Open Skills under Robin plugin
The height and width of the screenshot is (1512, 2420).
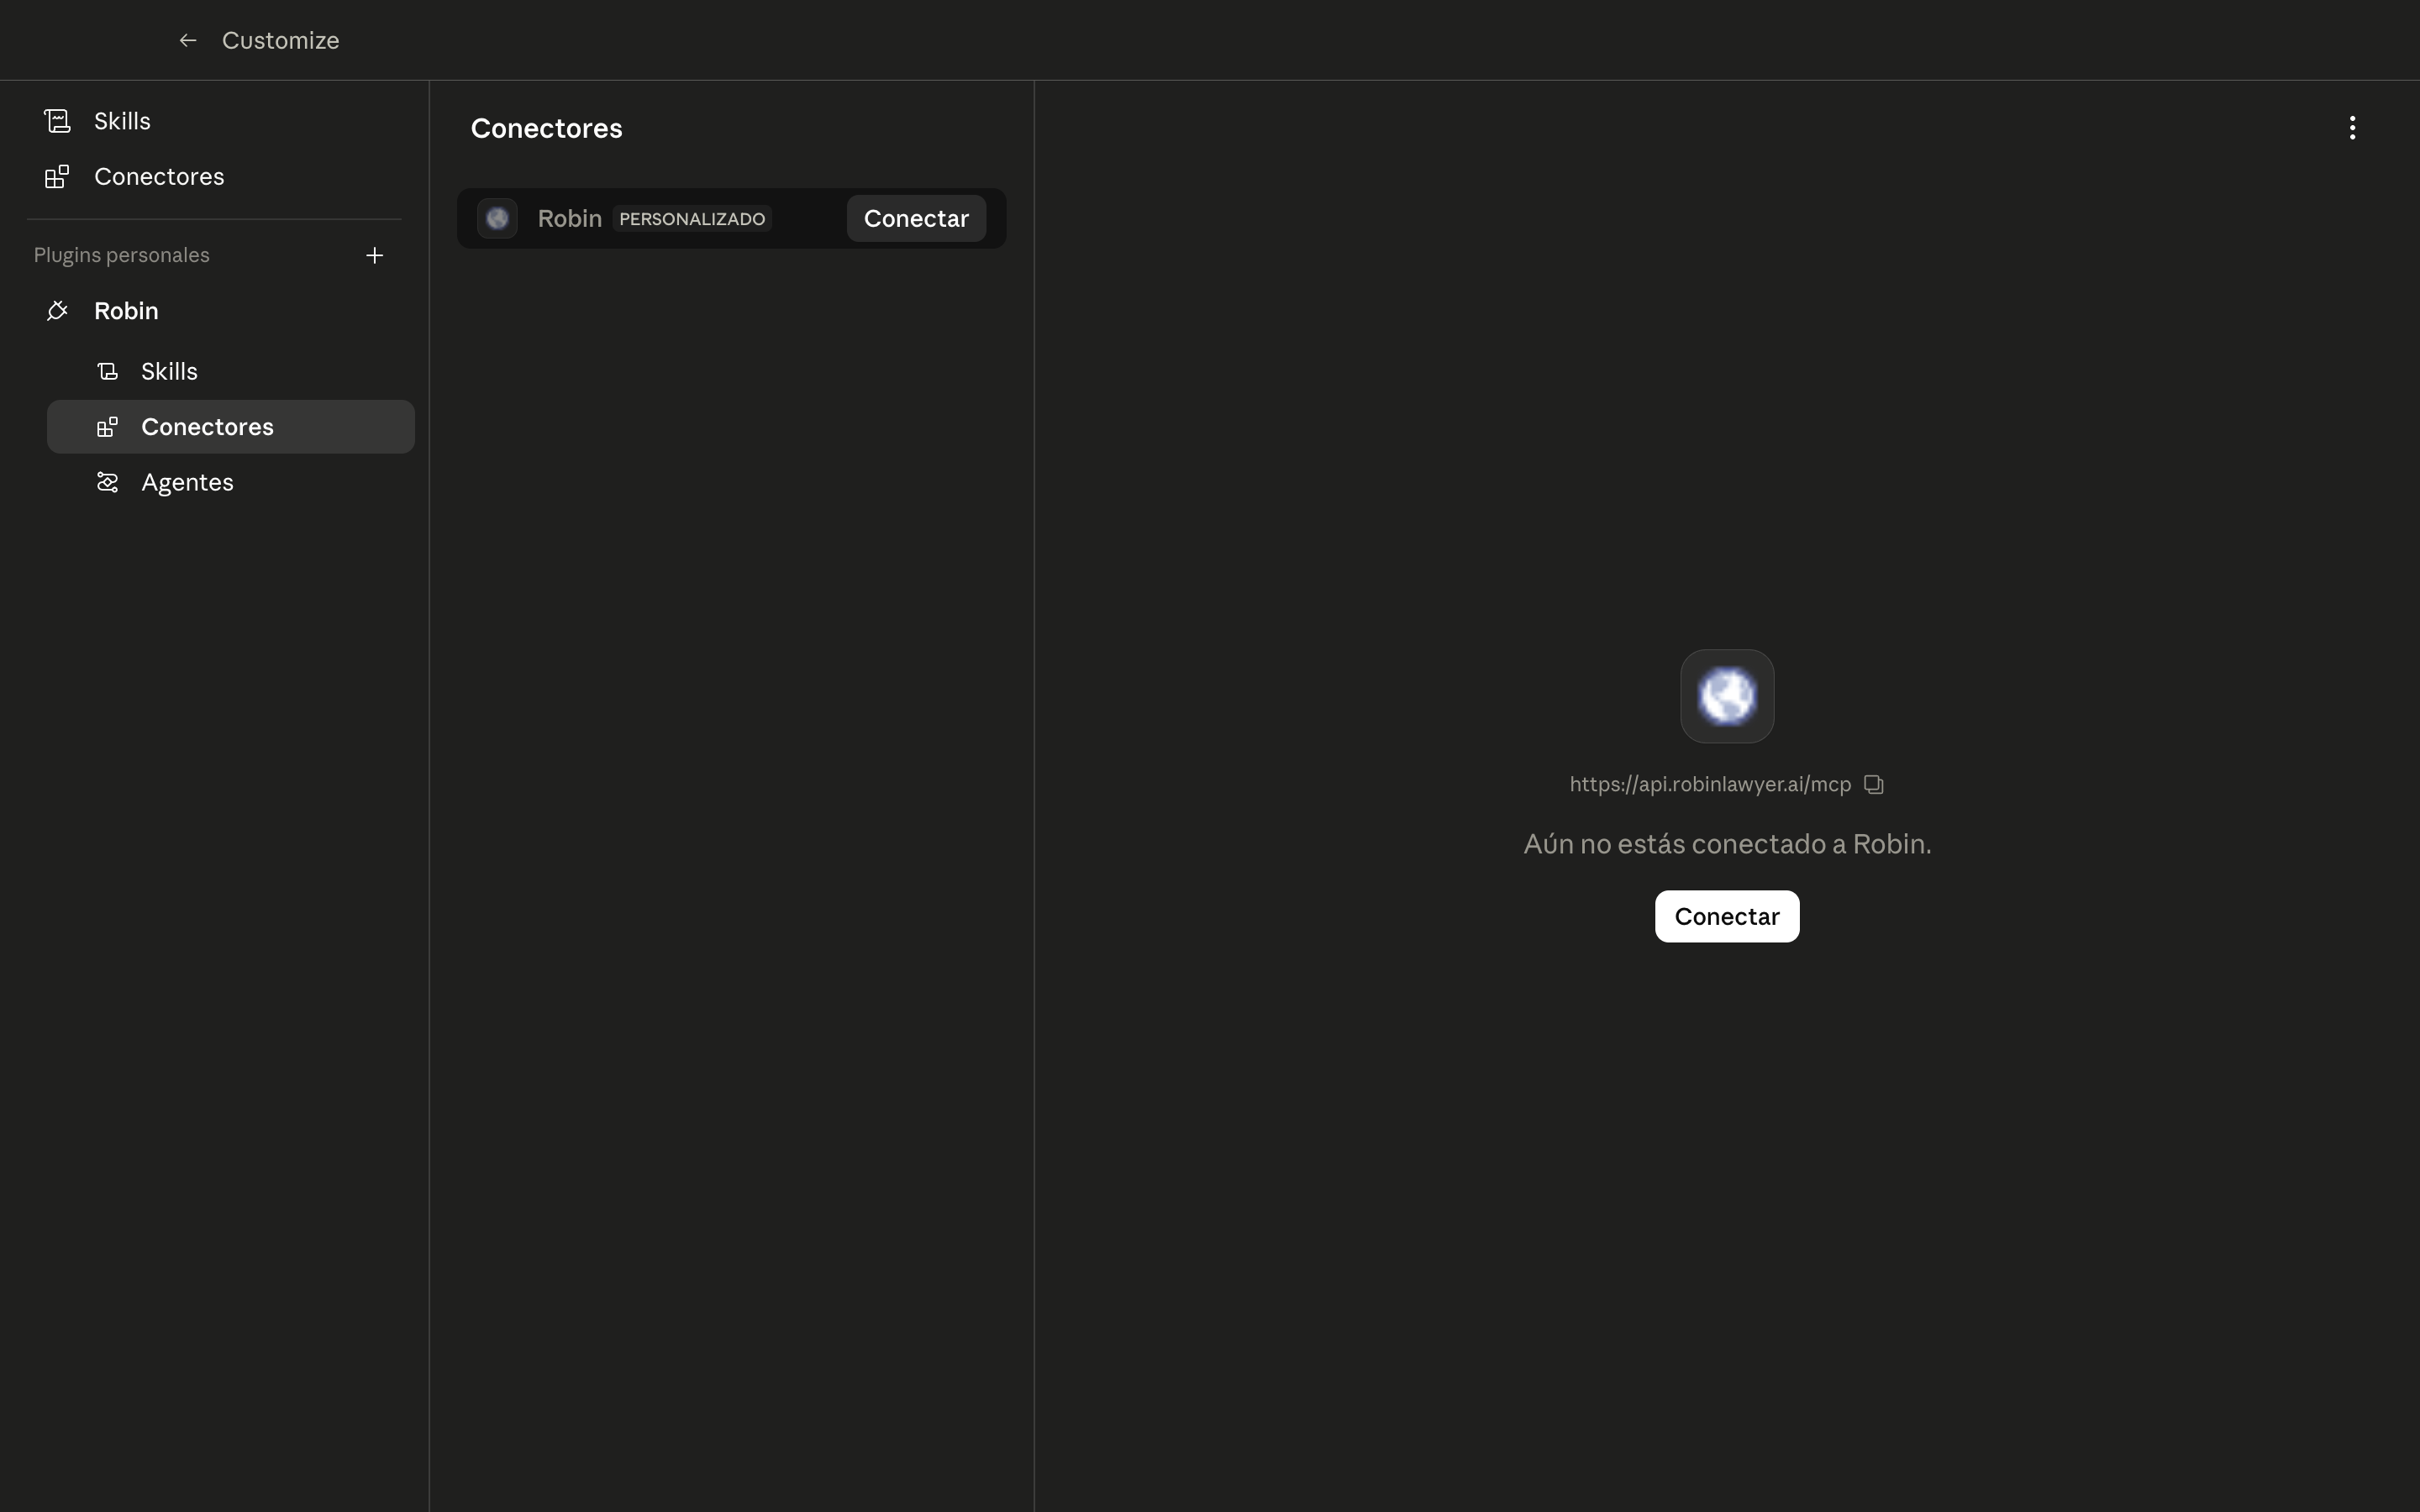[x=231, y=372]
